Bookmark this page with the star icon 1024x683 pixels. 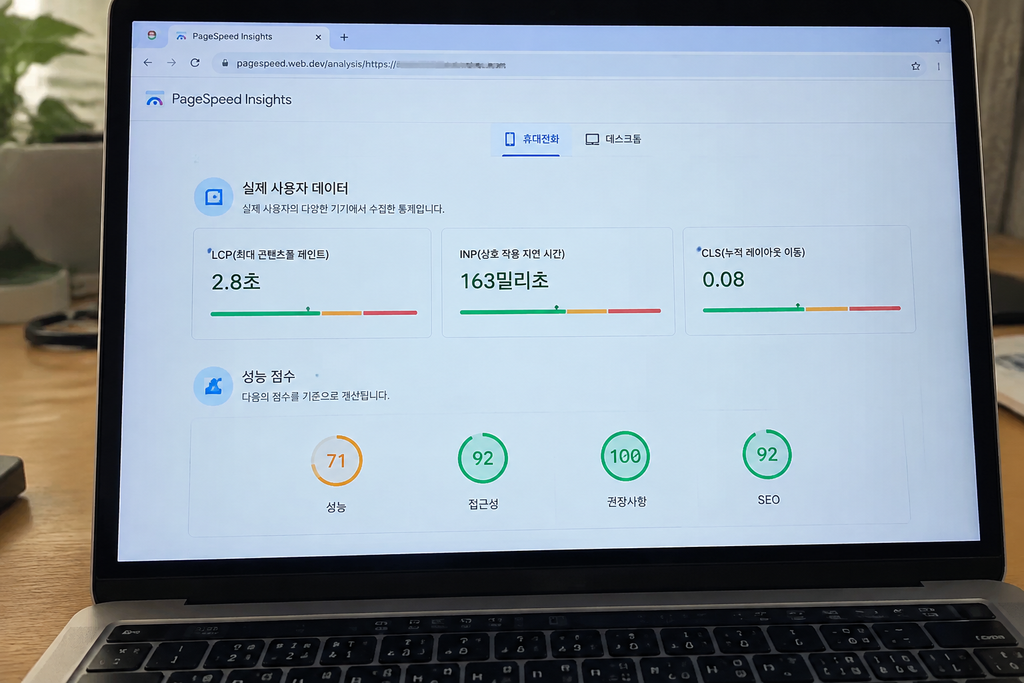[x=916, y=66]
